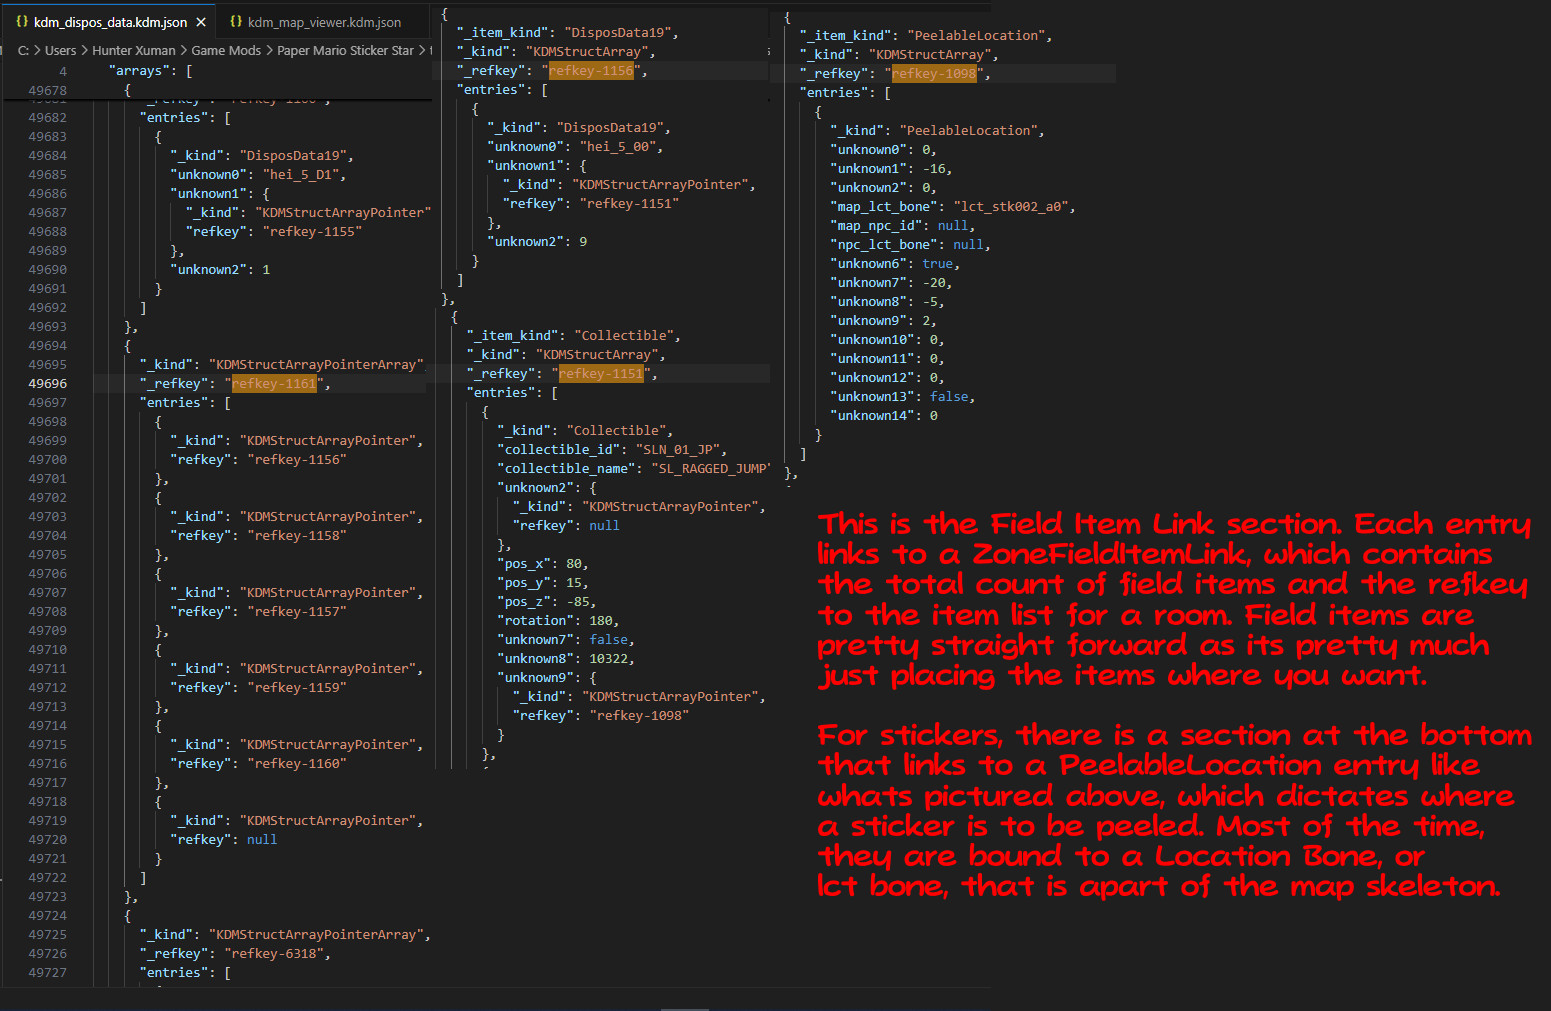Click the highlighted refkey-1098 in PeelableLocation block
Viewport: 1551px width, 1011px height.
tap(934, 74)
